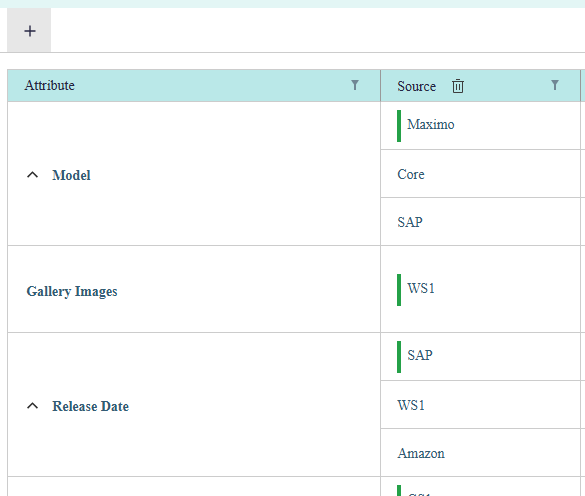The image size is (585, 496).
Task: Open the Attribute column filter
Action: pyautogui.click(x=355, y=85)
